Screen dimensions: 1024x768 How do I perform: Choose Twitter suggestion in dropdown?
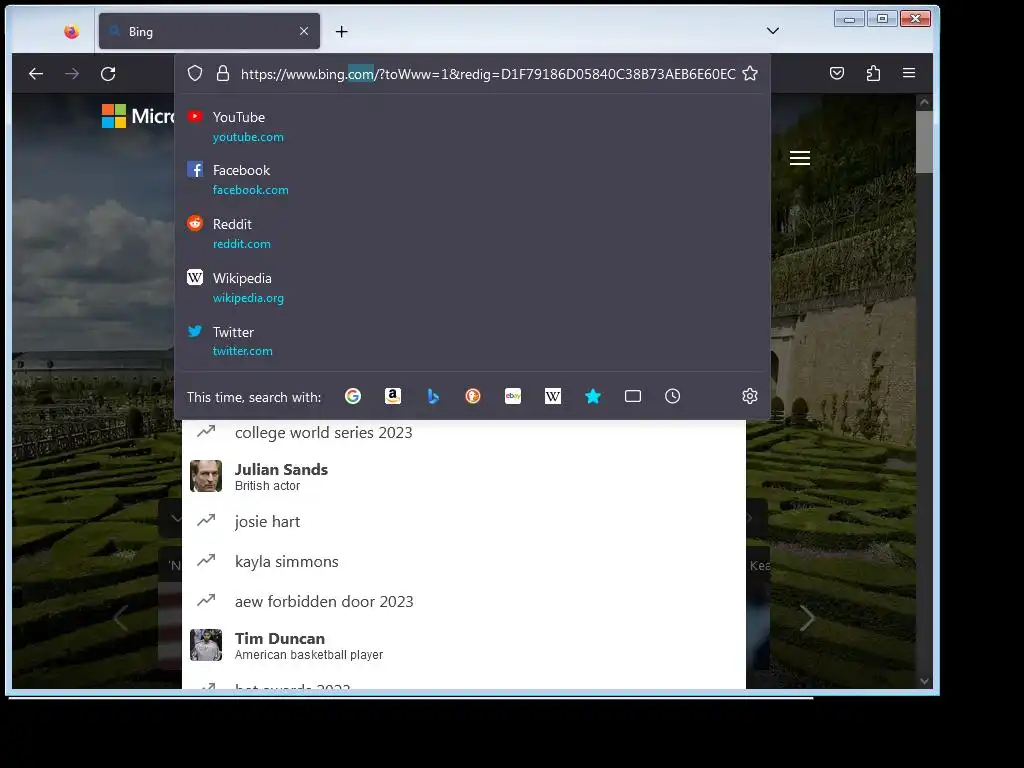tap(475, 341)
